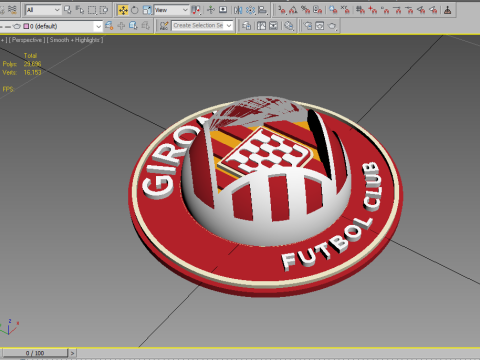Image resolution: width=480 pixels, height=360 pixels.
Task: Activate the Select and Rotate tool
Action: 135,10
